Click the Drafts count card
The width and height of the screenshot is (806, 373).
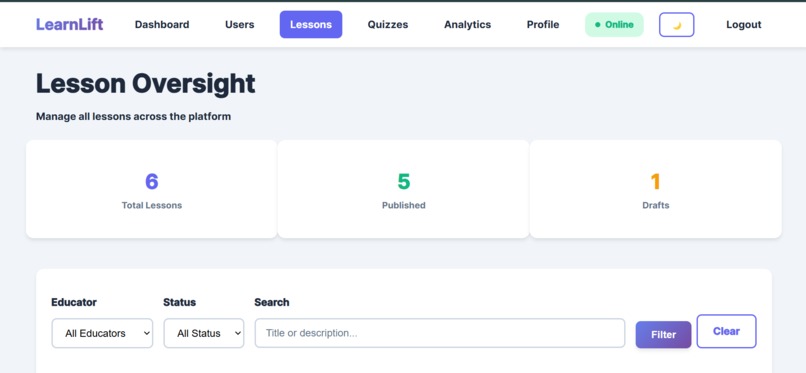pyautogui.click(x=656, y=189)
